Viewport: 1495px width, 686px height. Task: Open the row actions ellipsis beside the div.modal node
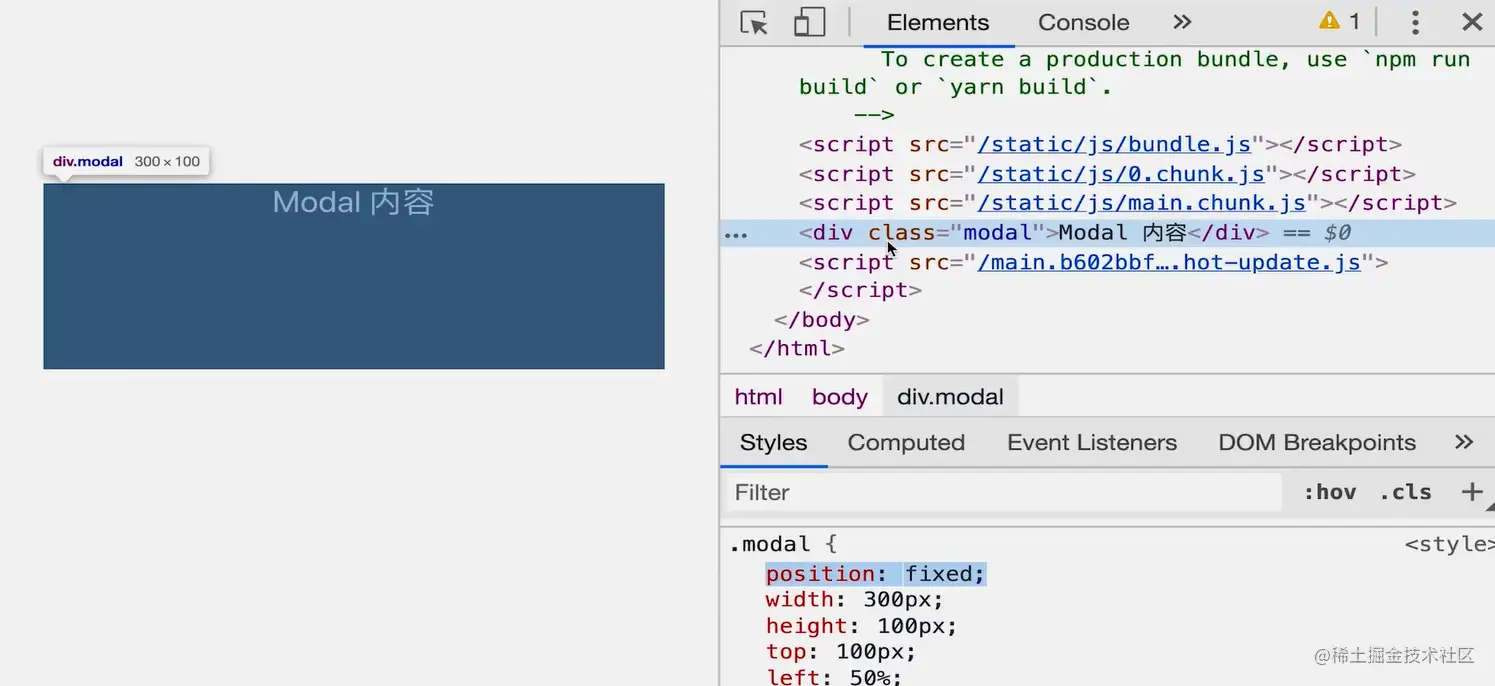[736, 235]
